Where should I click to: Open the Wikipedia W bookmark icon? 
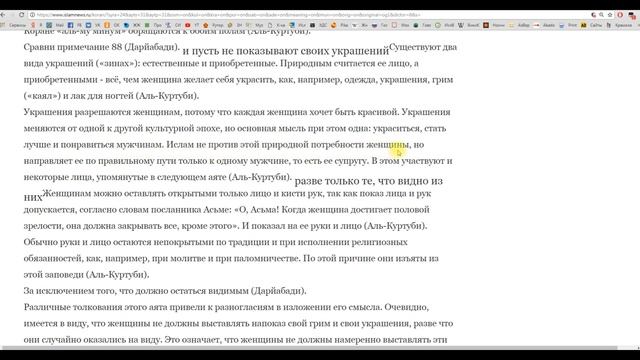(x=460, y=25)
